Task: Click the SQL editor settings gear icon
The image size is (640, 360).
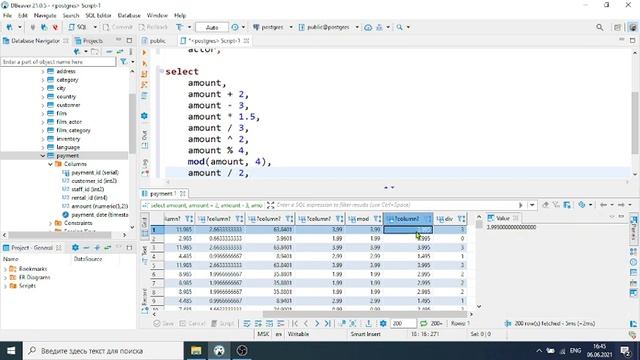Action: click(144, 116)
